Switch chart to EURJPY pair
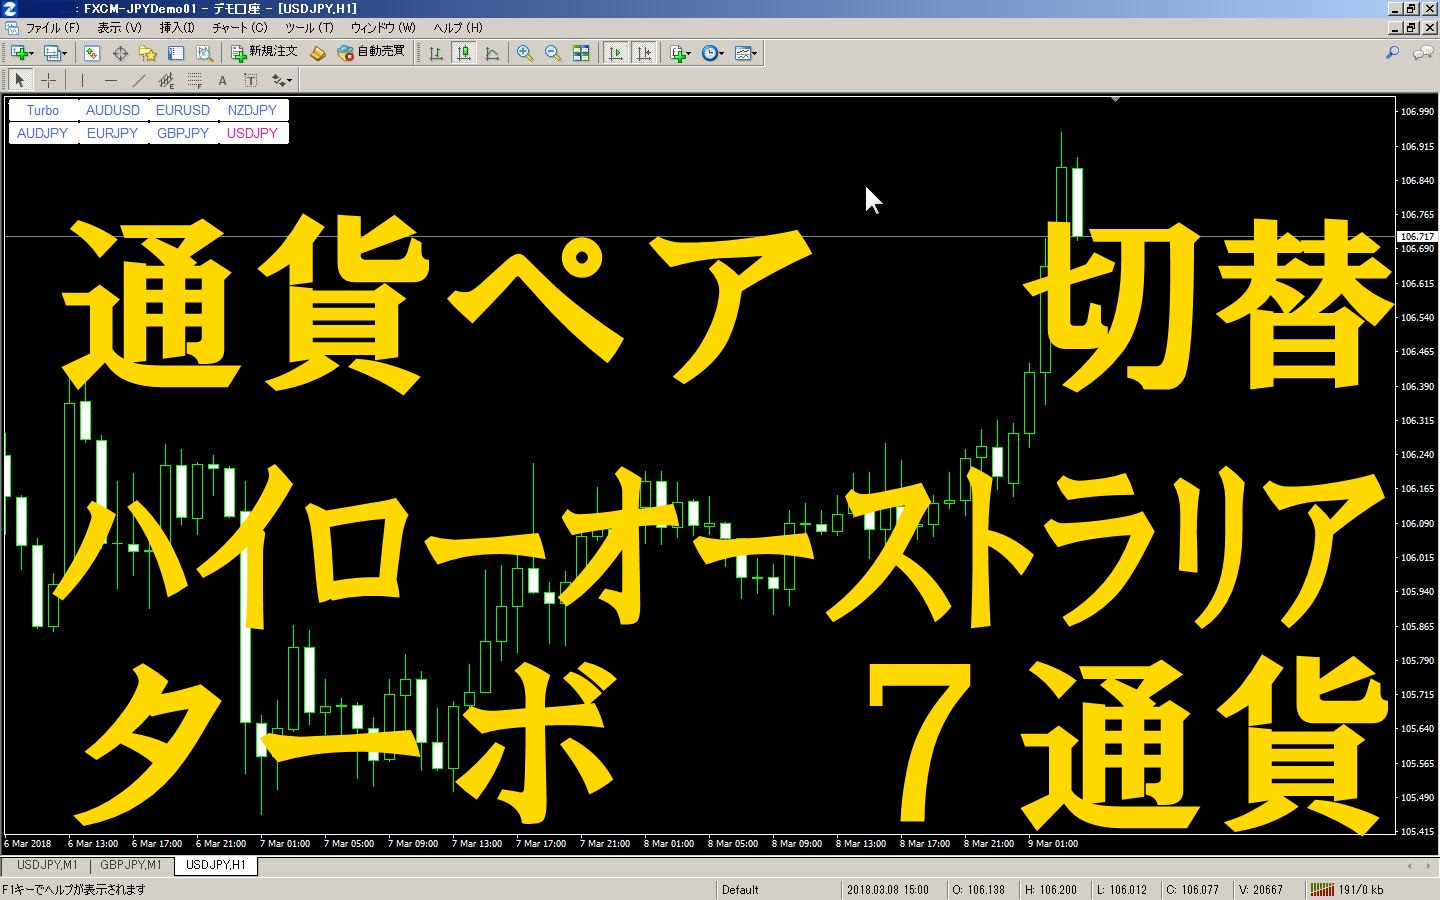1440x900 pixels. click(x=113, y=133)
